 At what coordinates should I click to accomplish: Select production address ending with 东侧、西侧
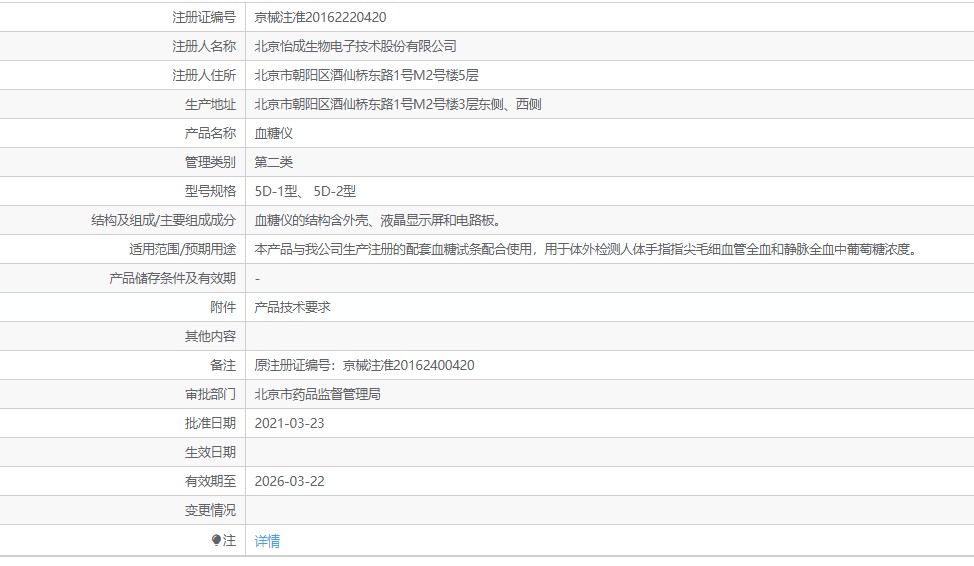point(398,104)
